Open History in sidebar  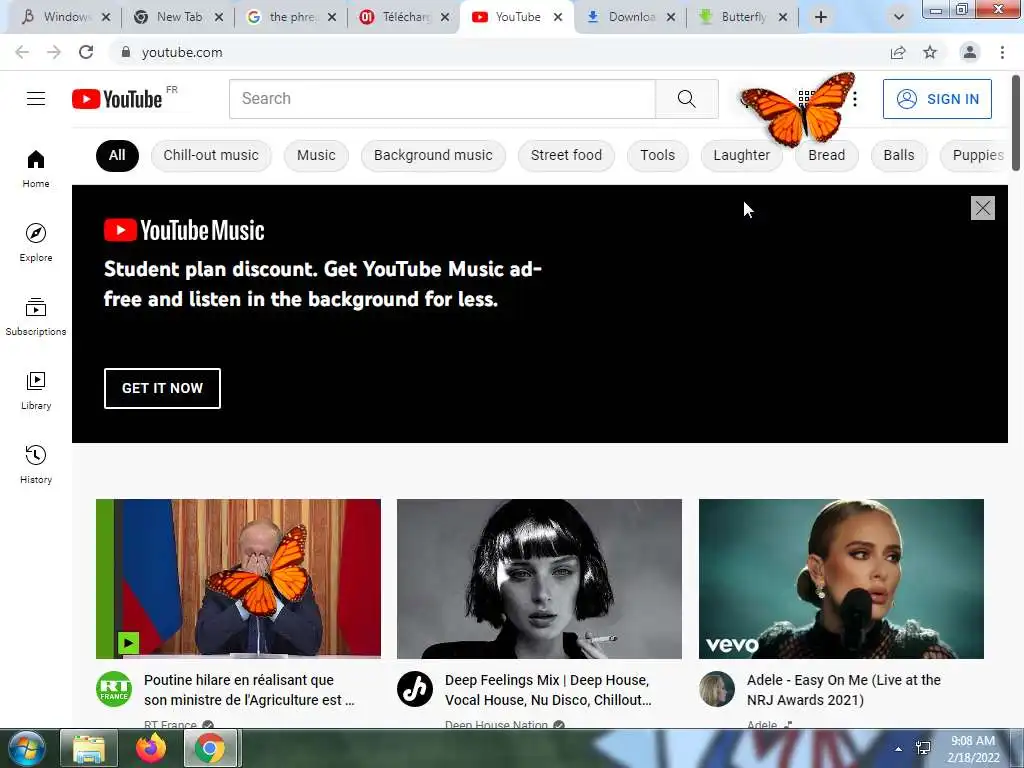(x=36, y=464)
